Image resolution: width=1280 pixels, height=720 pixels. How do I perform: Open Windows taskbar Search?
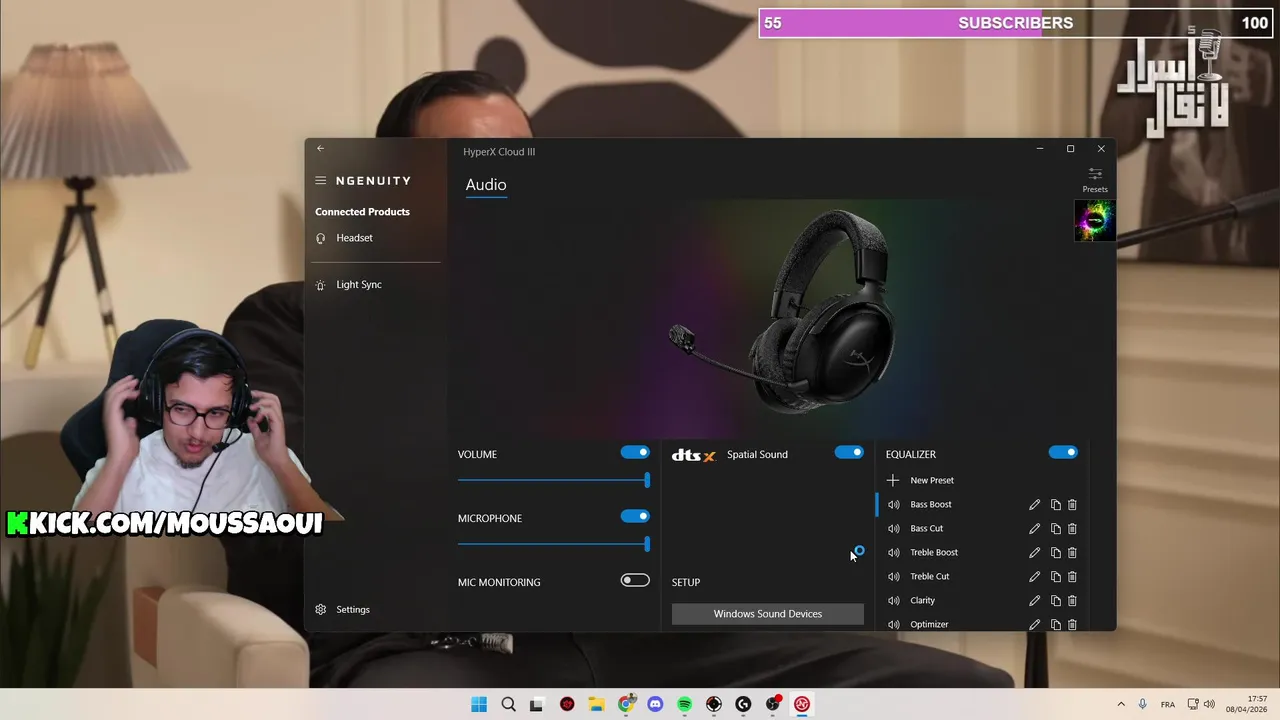coord(508,704)
